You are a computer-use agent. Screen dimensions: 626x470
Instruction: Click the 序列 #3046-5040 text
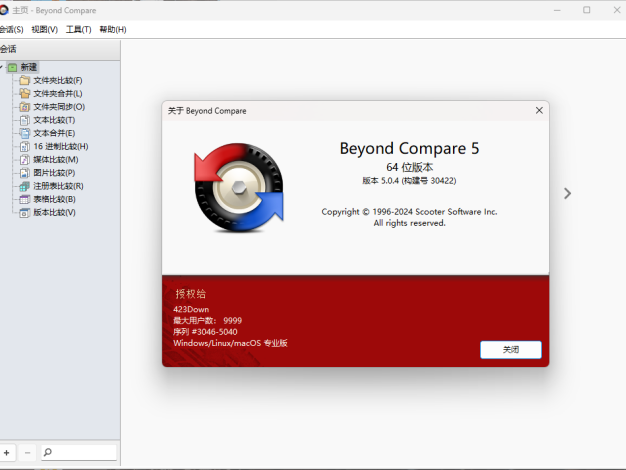pyautogui.click(x=205, y=332)
